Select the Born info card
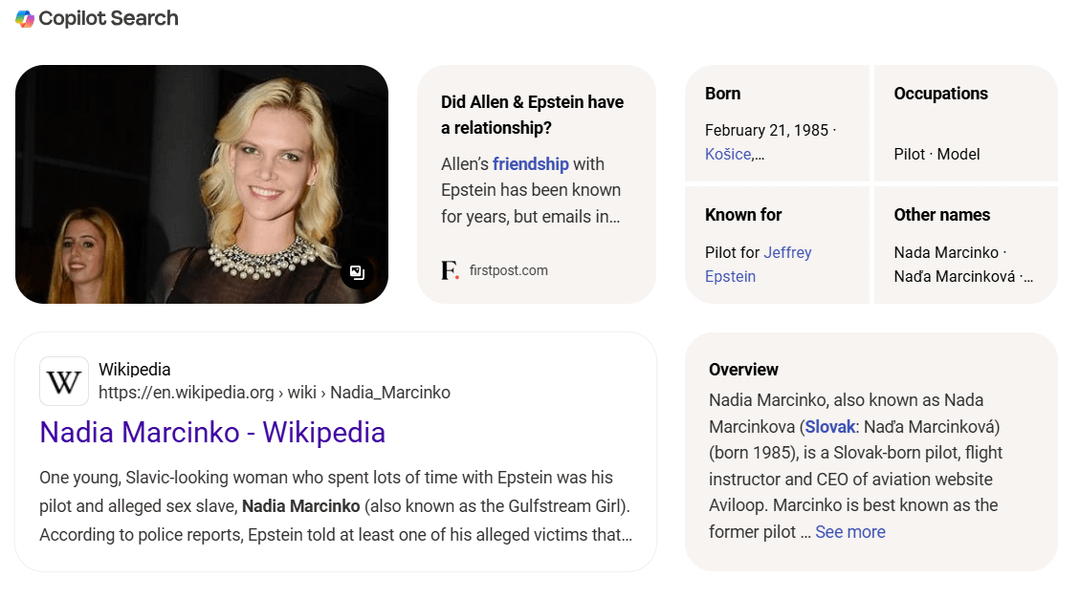This screenshot has width=1080, height=598. [x=776, y=123]
